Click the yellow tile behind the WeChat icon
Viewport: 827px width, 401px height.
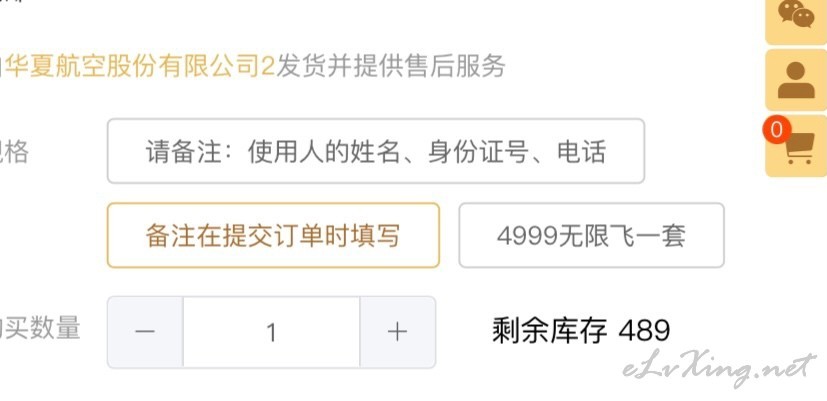click(796, 21)
